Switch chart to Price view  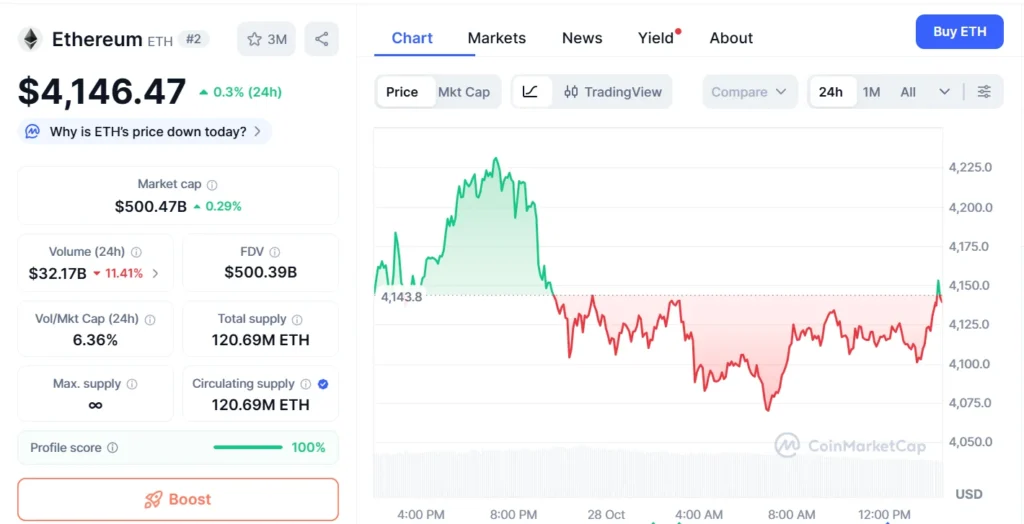tap(402, 92)
